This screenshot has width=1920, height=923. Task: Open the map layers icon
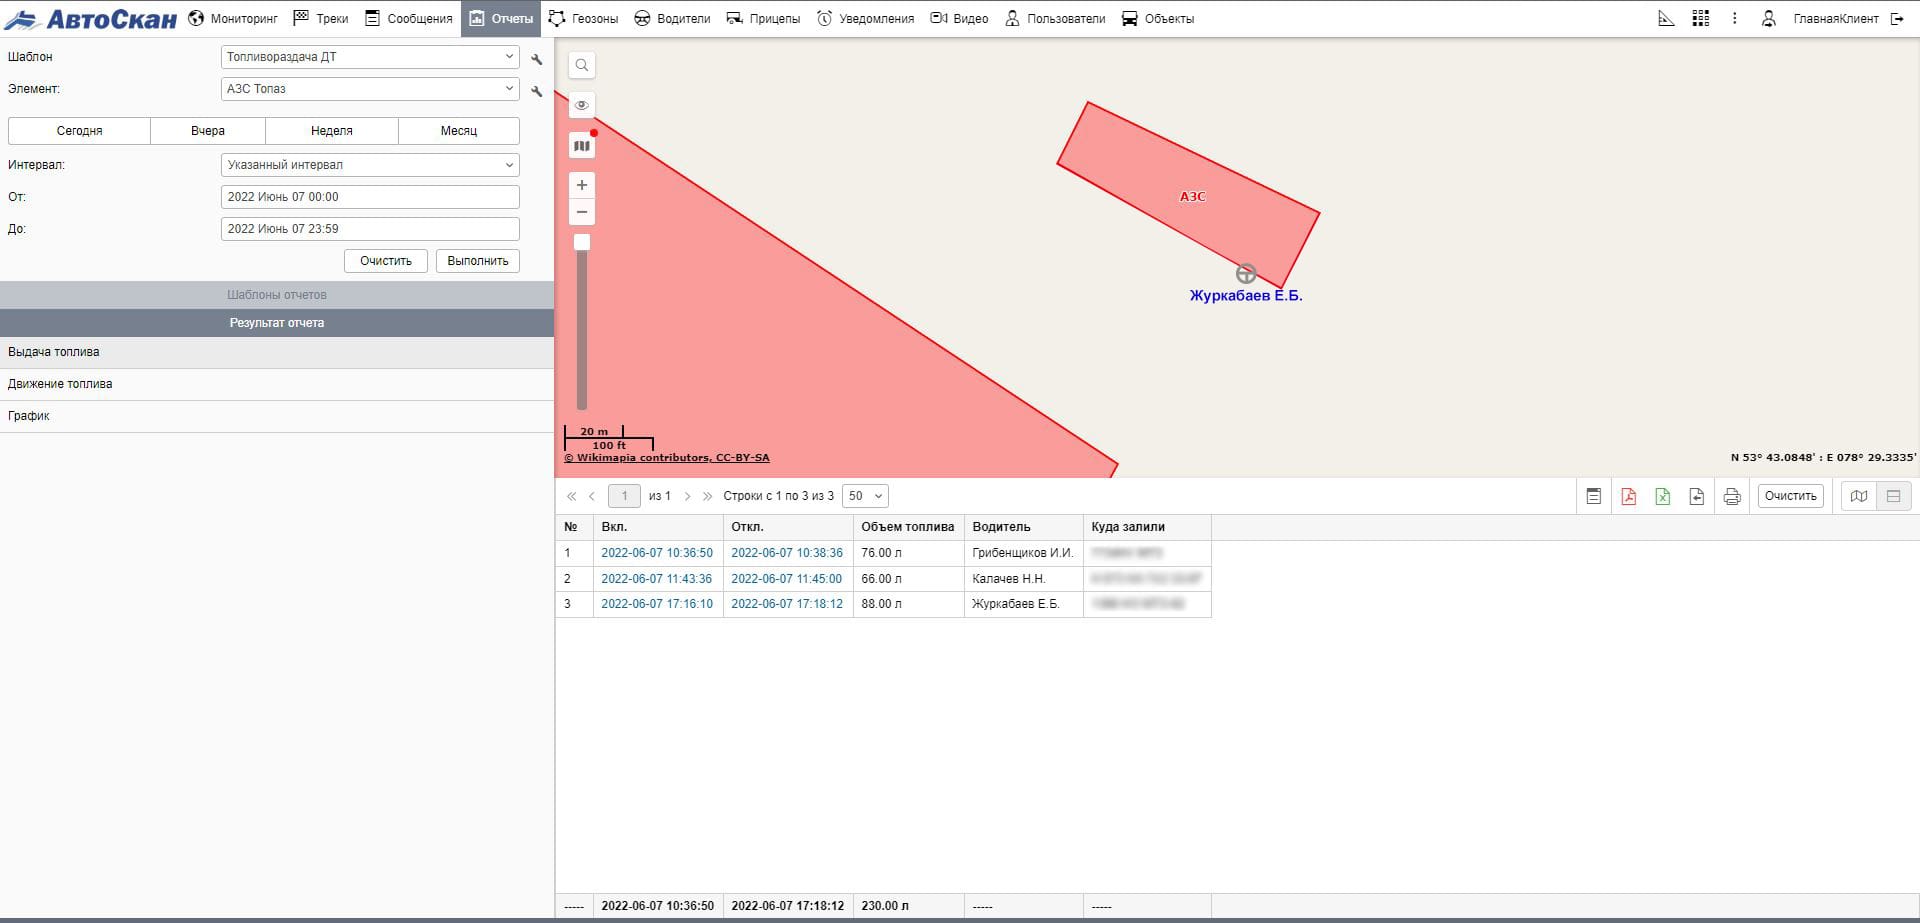pos(581,146)
